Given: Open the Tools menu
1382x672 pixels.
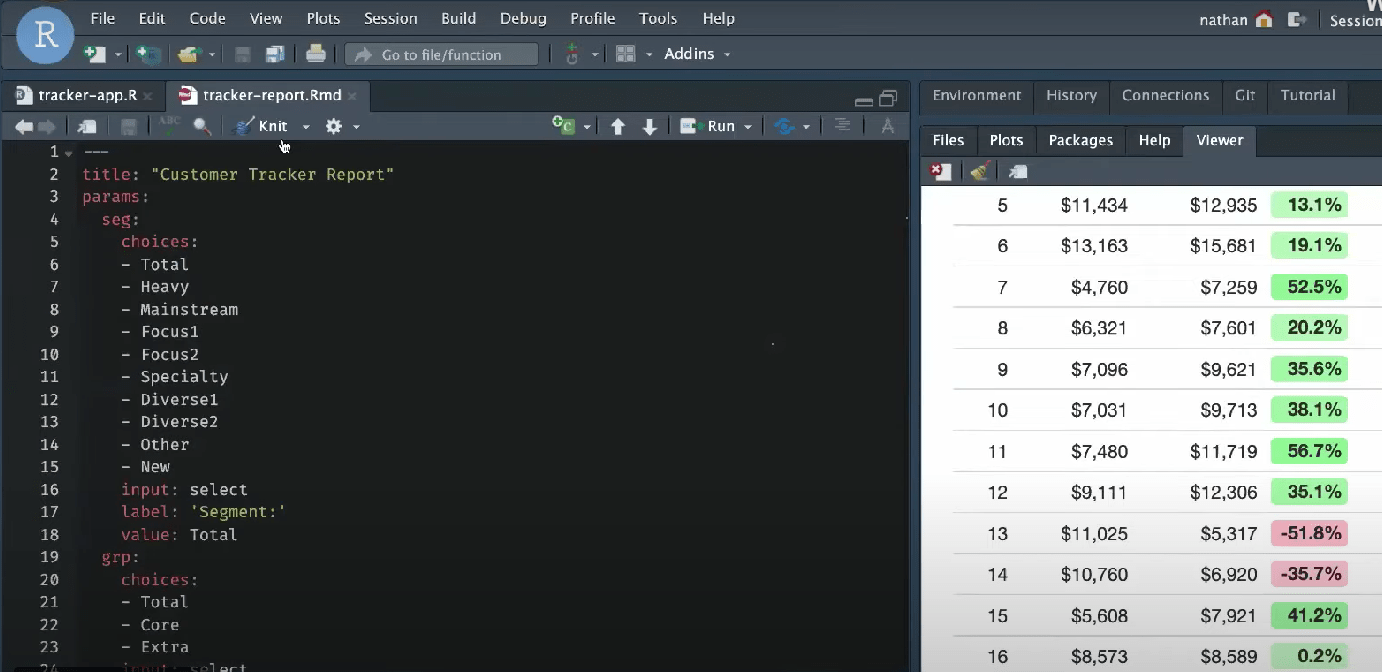Looking at the screenshot, I should pyautogui.click(x=658, y=19).
